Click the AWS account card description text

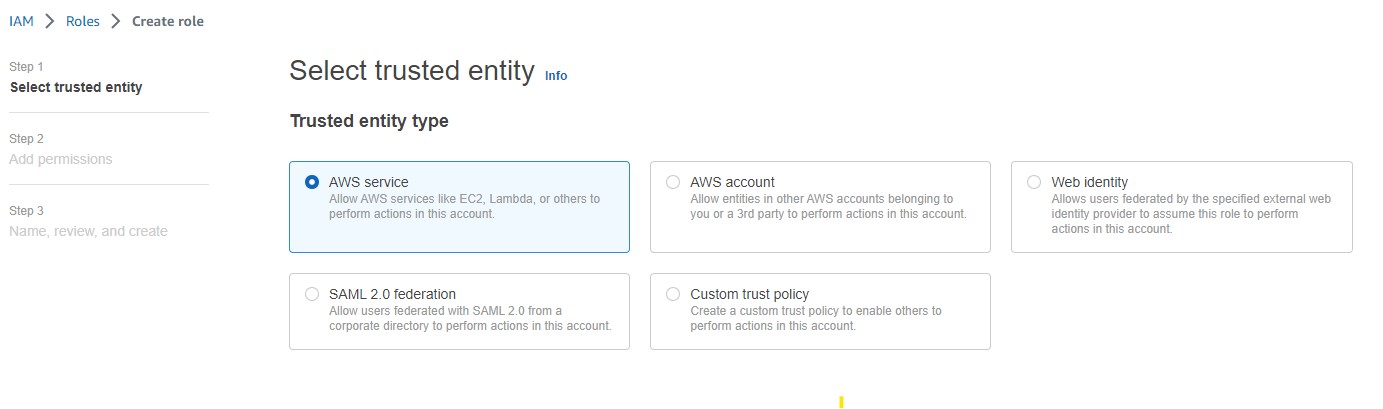(x=828, y=206)
